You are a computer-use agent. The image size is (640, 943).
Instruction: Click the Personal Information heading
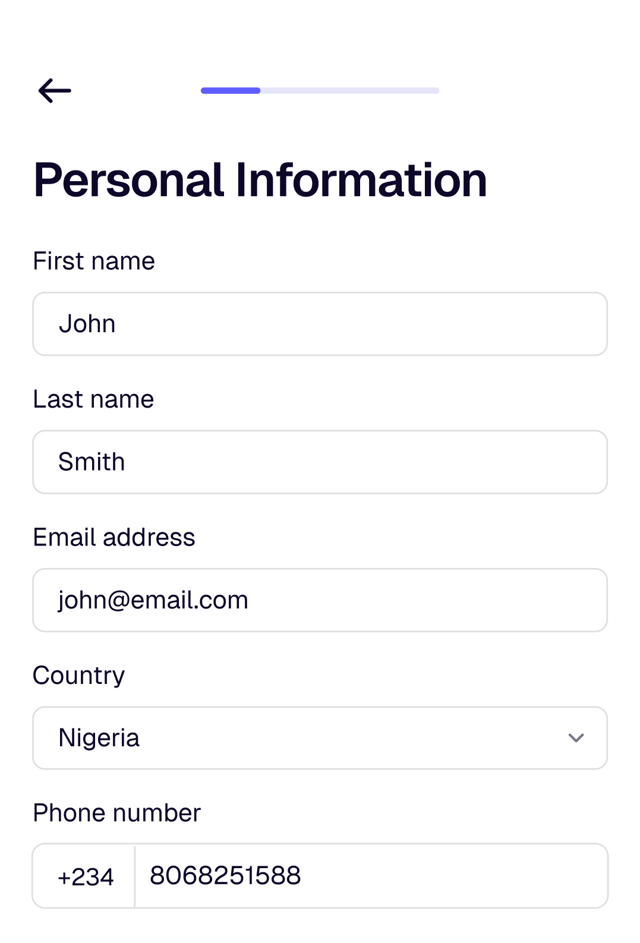(x=261, y=179)
